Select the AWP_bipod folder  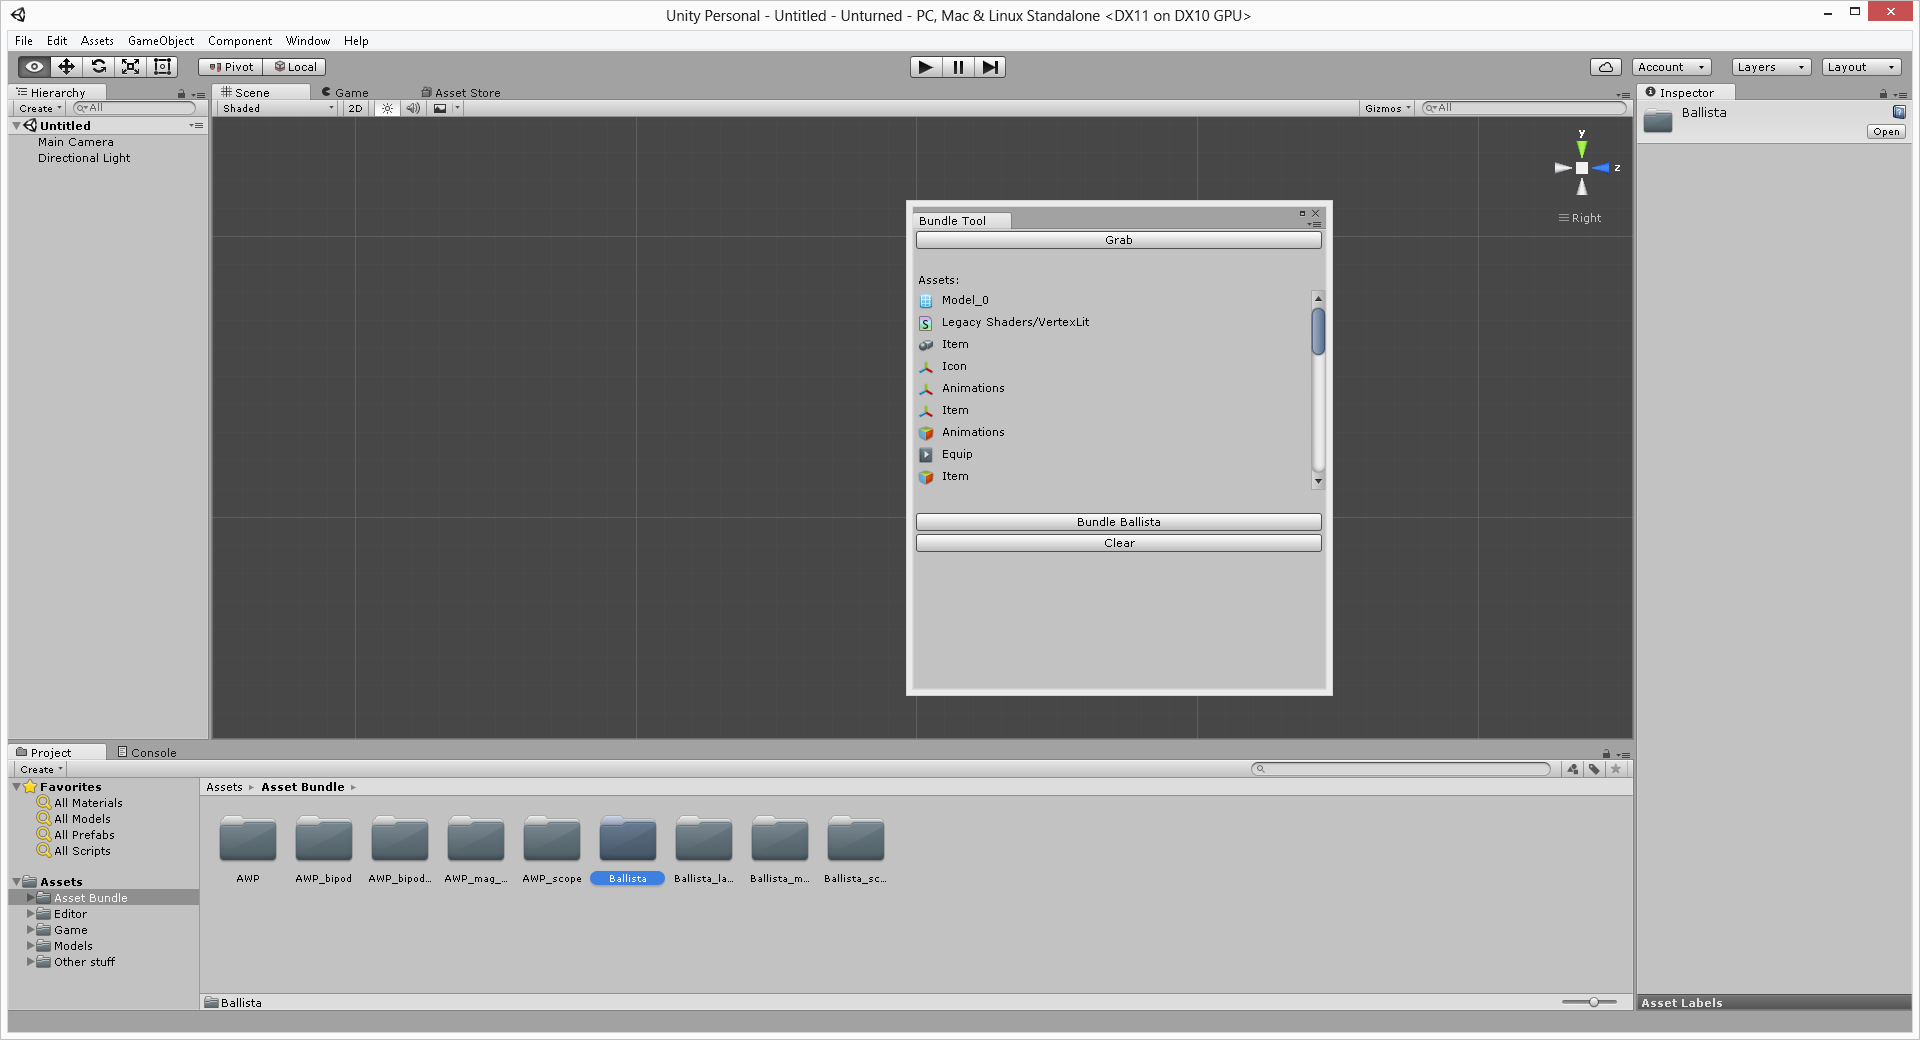324,849
